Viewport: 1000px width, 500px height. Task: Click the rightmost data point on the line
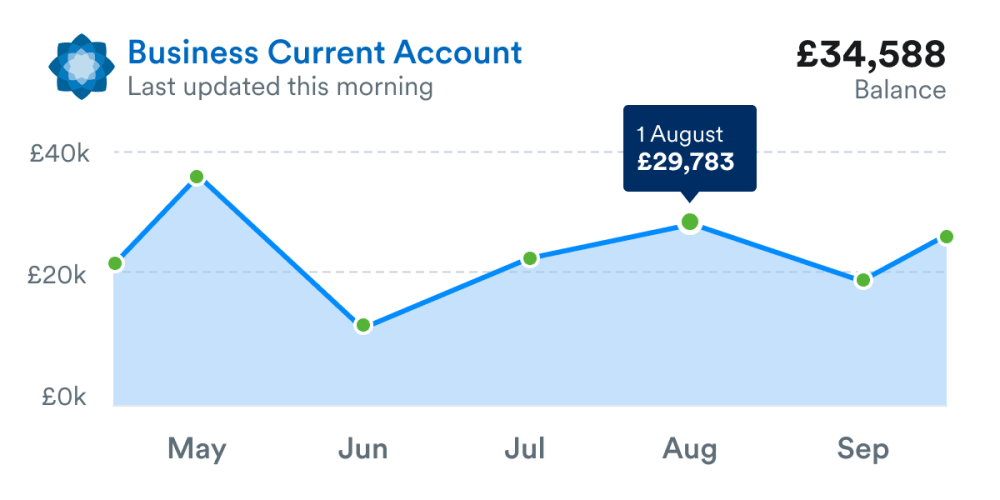coord(946,237)
